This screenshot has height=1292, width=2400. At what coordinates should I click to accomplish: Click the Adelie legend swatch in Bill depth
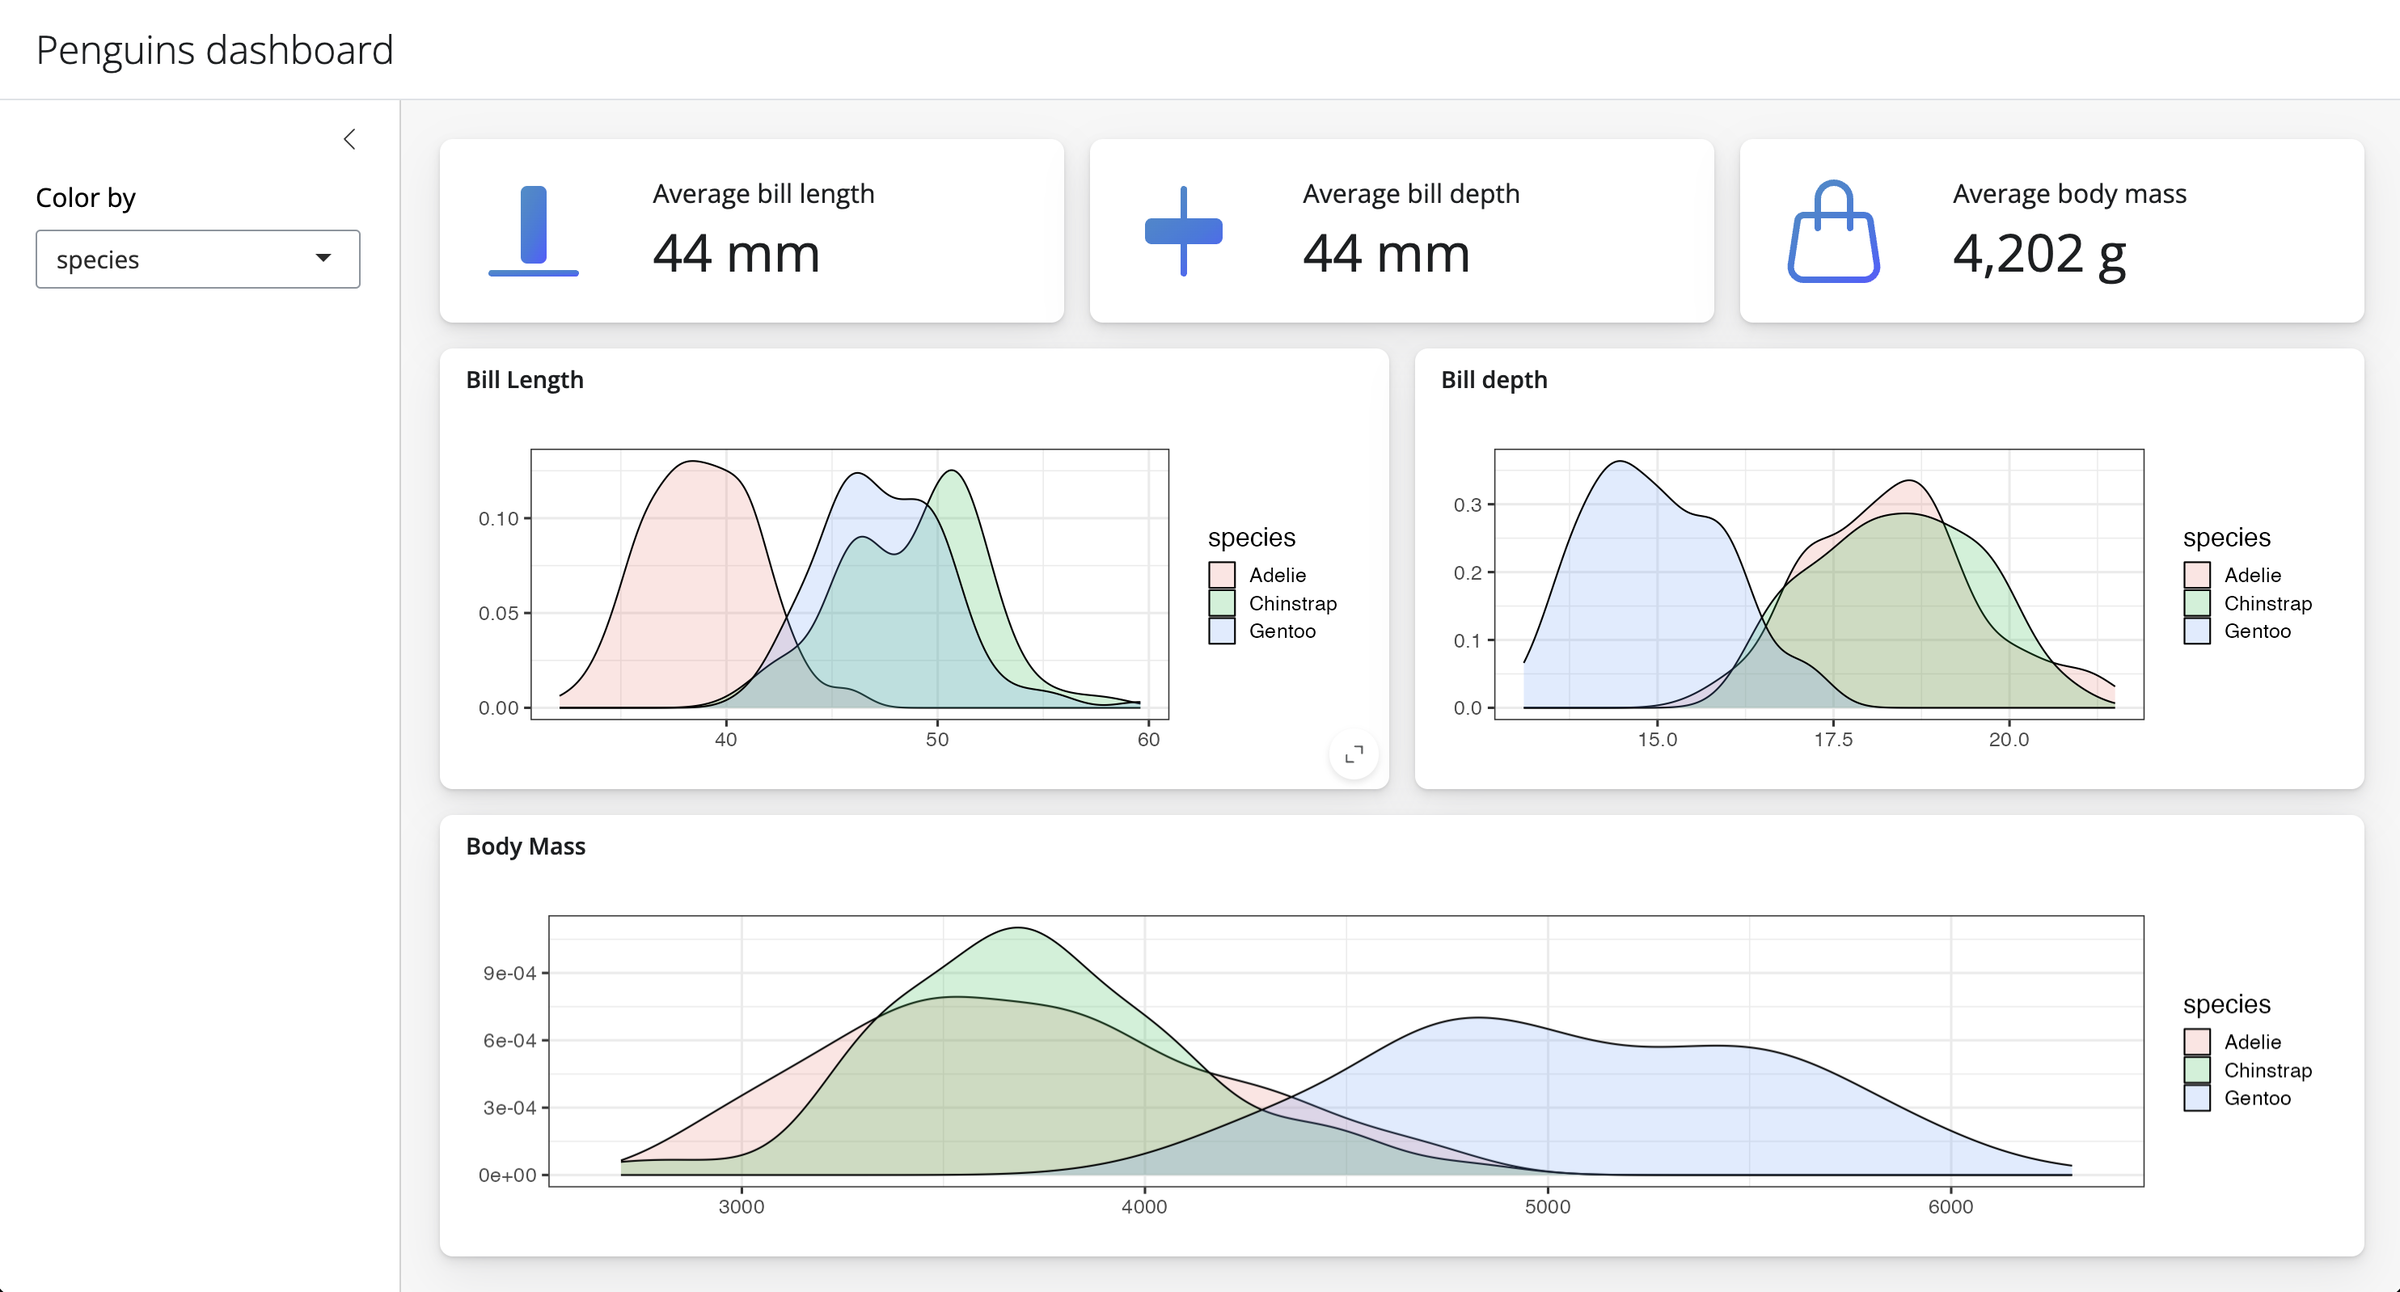(x=2196, y=575)
